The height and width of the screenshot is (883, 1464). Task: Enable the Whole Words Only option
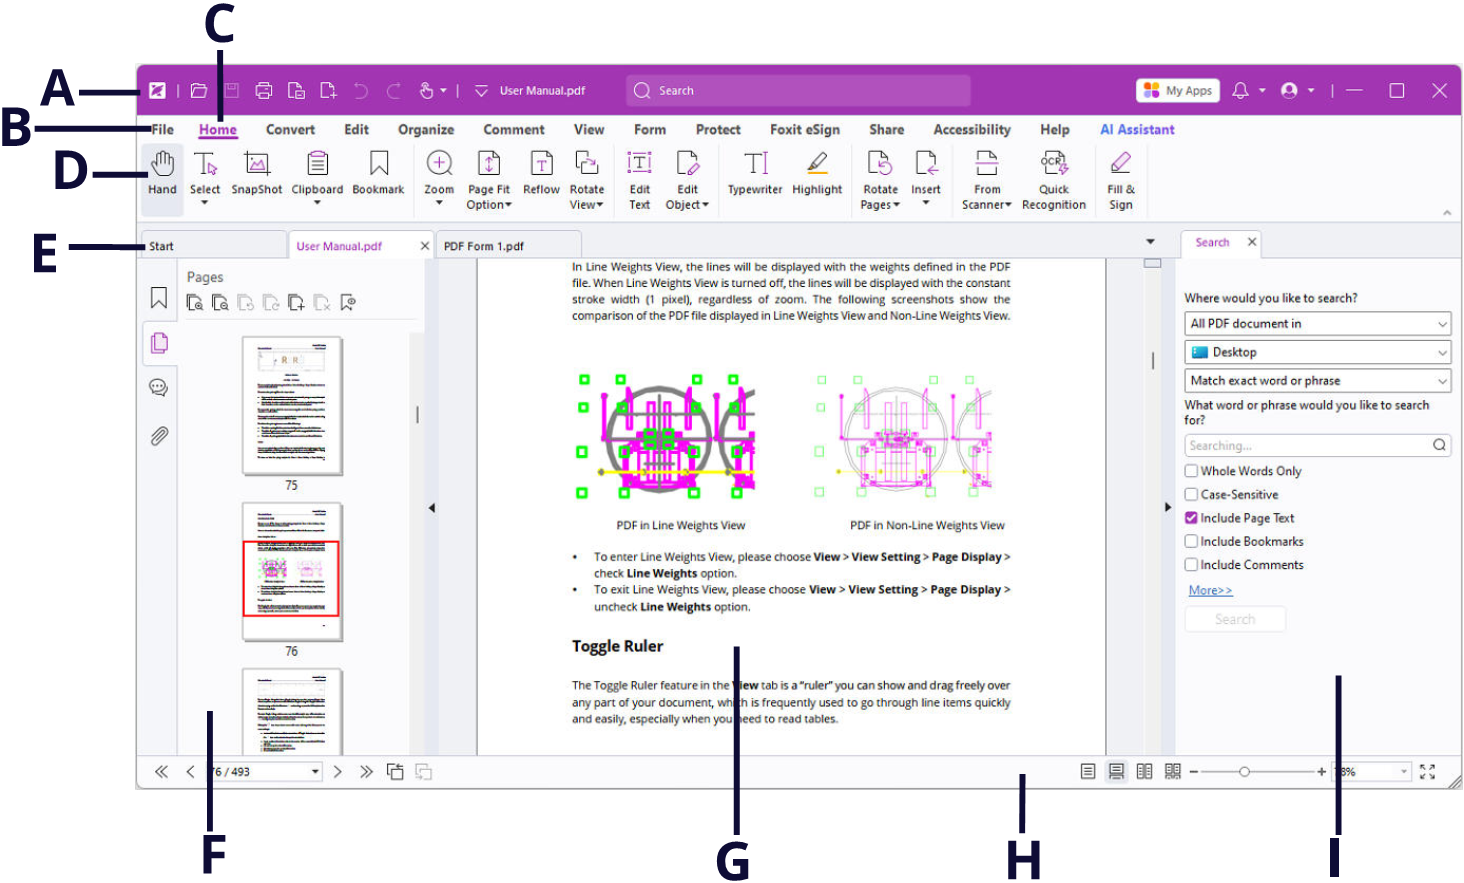(1191, 470)
